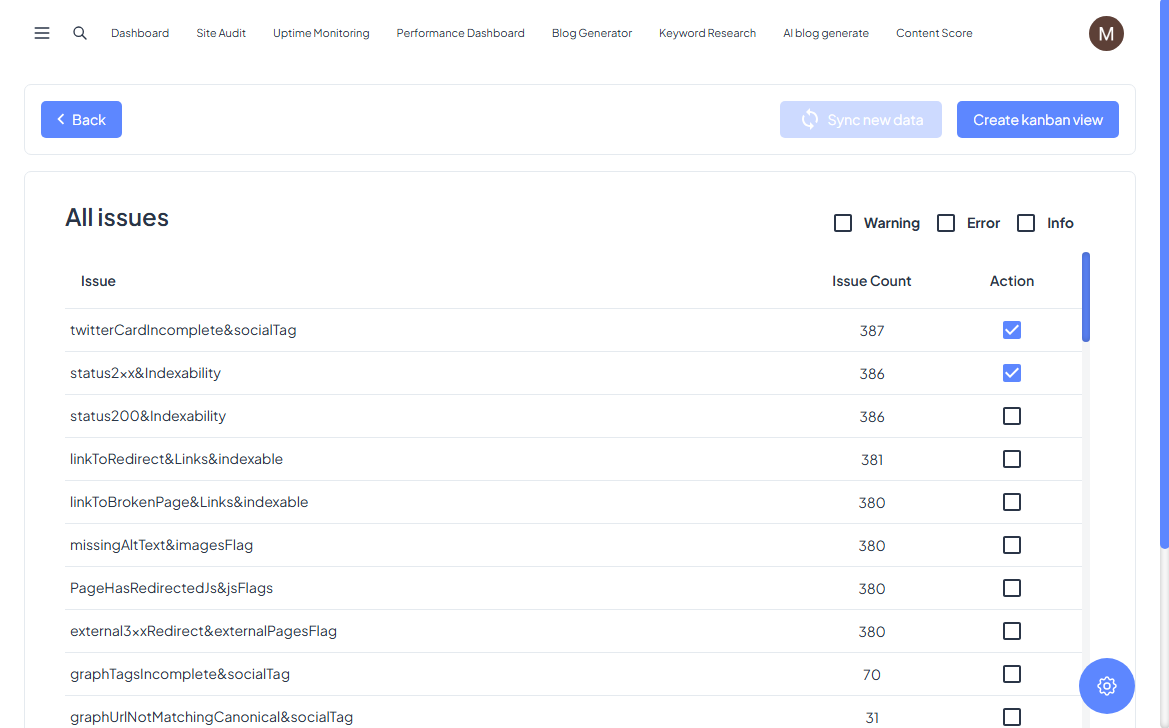
Task: Go to Keyword Research menu item
Action: (x=707, y=33)
